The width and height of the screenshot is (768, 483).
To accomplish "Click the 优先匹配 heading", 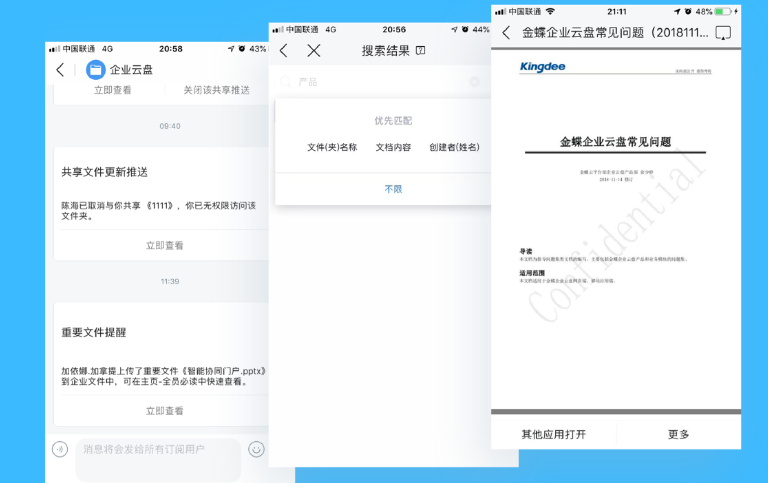I will pyautogui.click(x=393, y=121).
